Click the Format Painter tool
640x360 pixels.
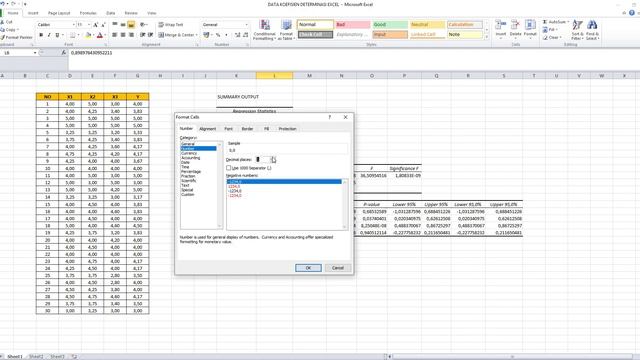(x=16, y=38)
